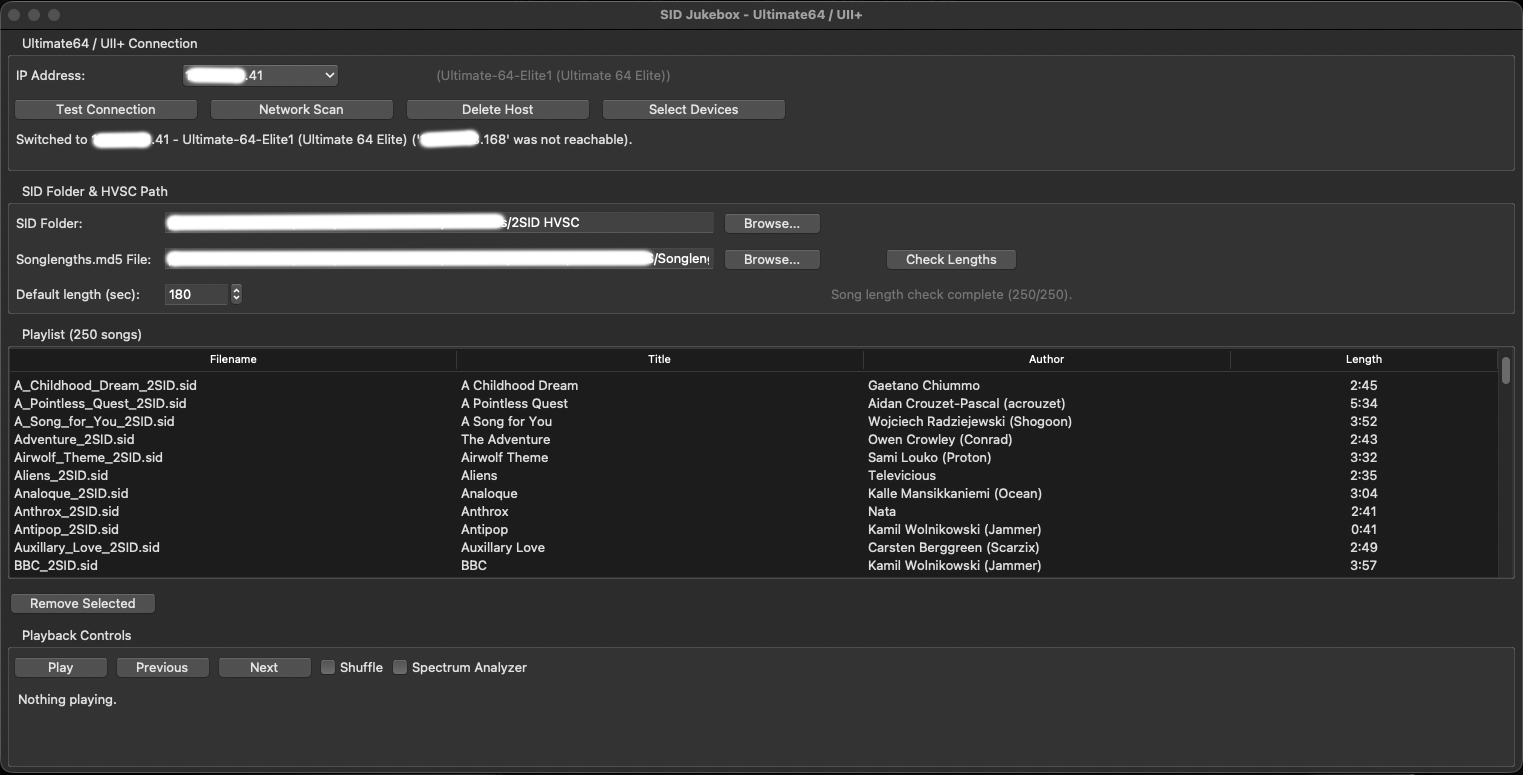Select file Analoque_2SID.sid

coord(71,493)
